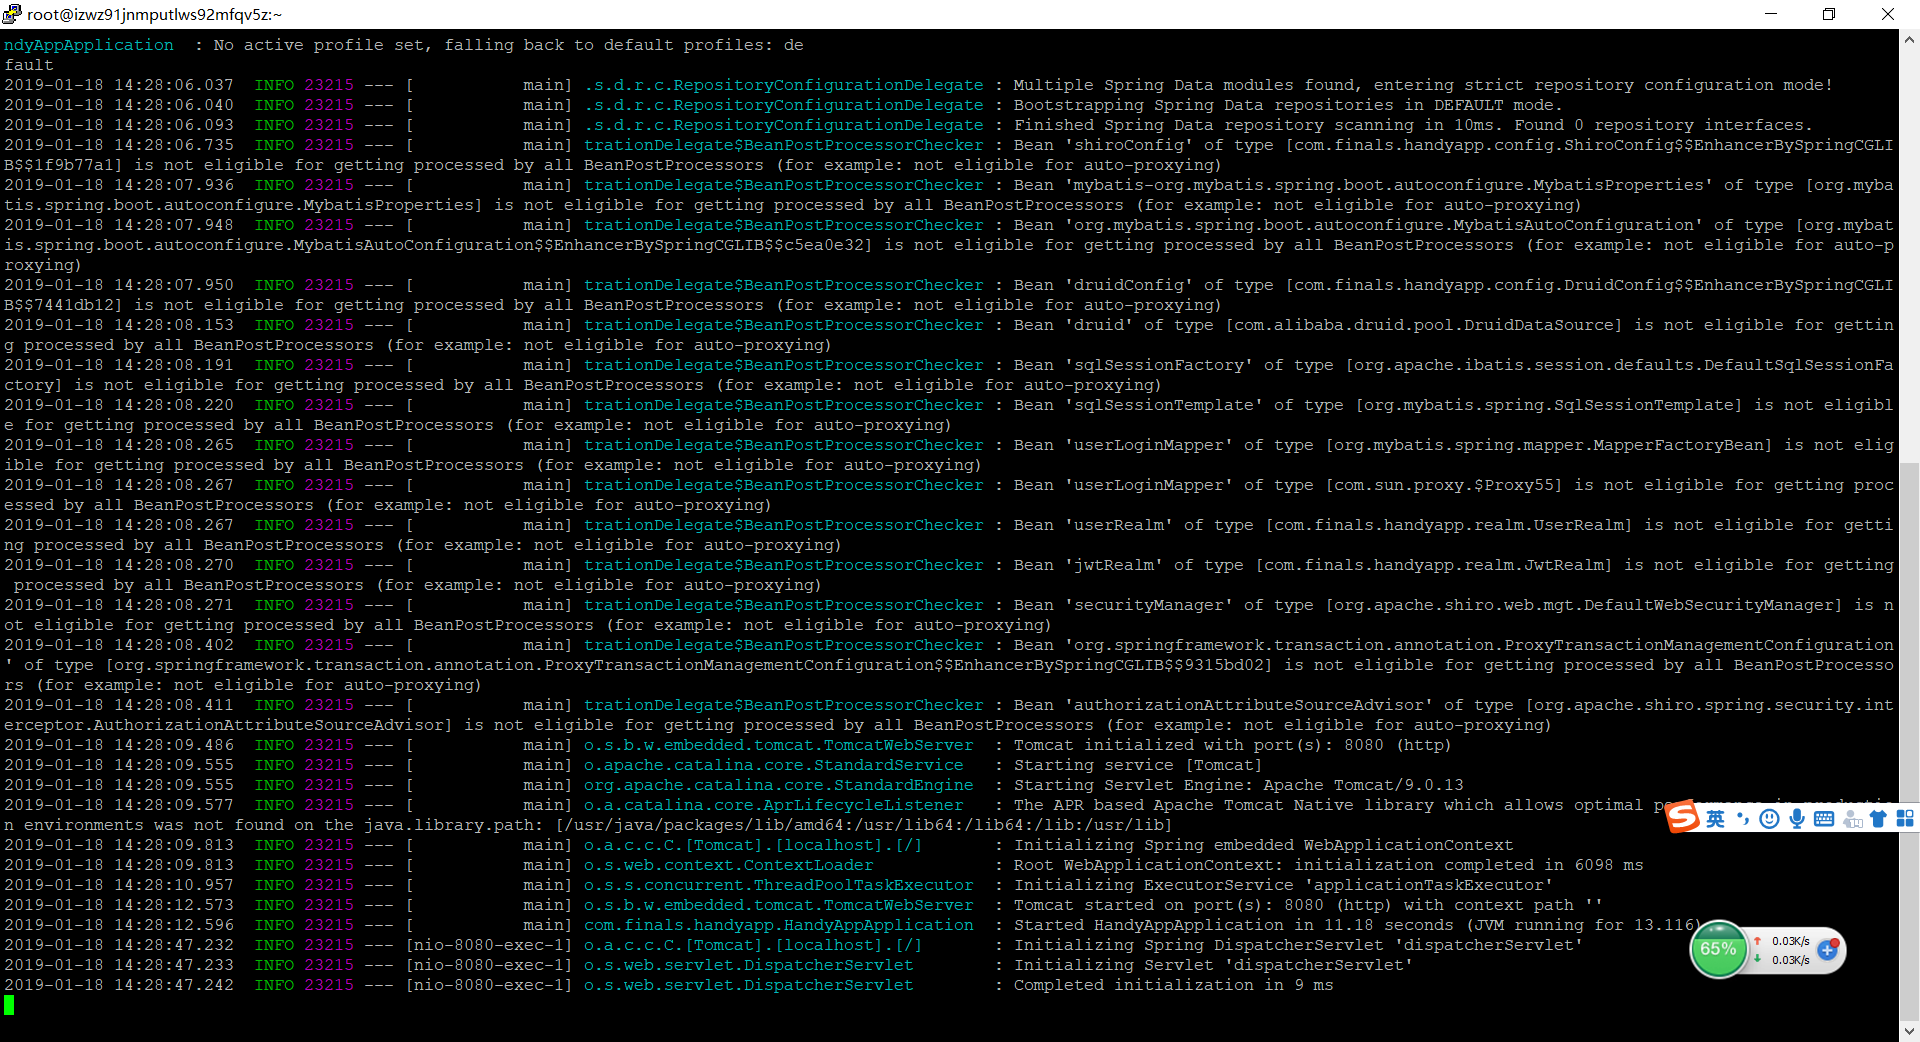Click bean name 'jwtRealm' in log
This screenshot has width=1920, height=1042.
[1114, 565]
